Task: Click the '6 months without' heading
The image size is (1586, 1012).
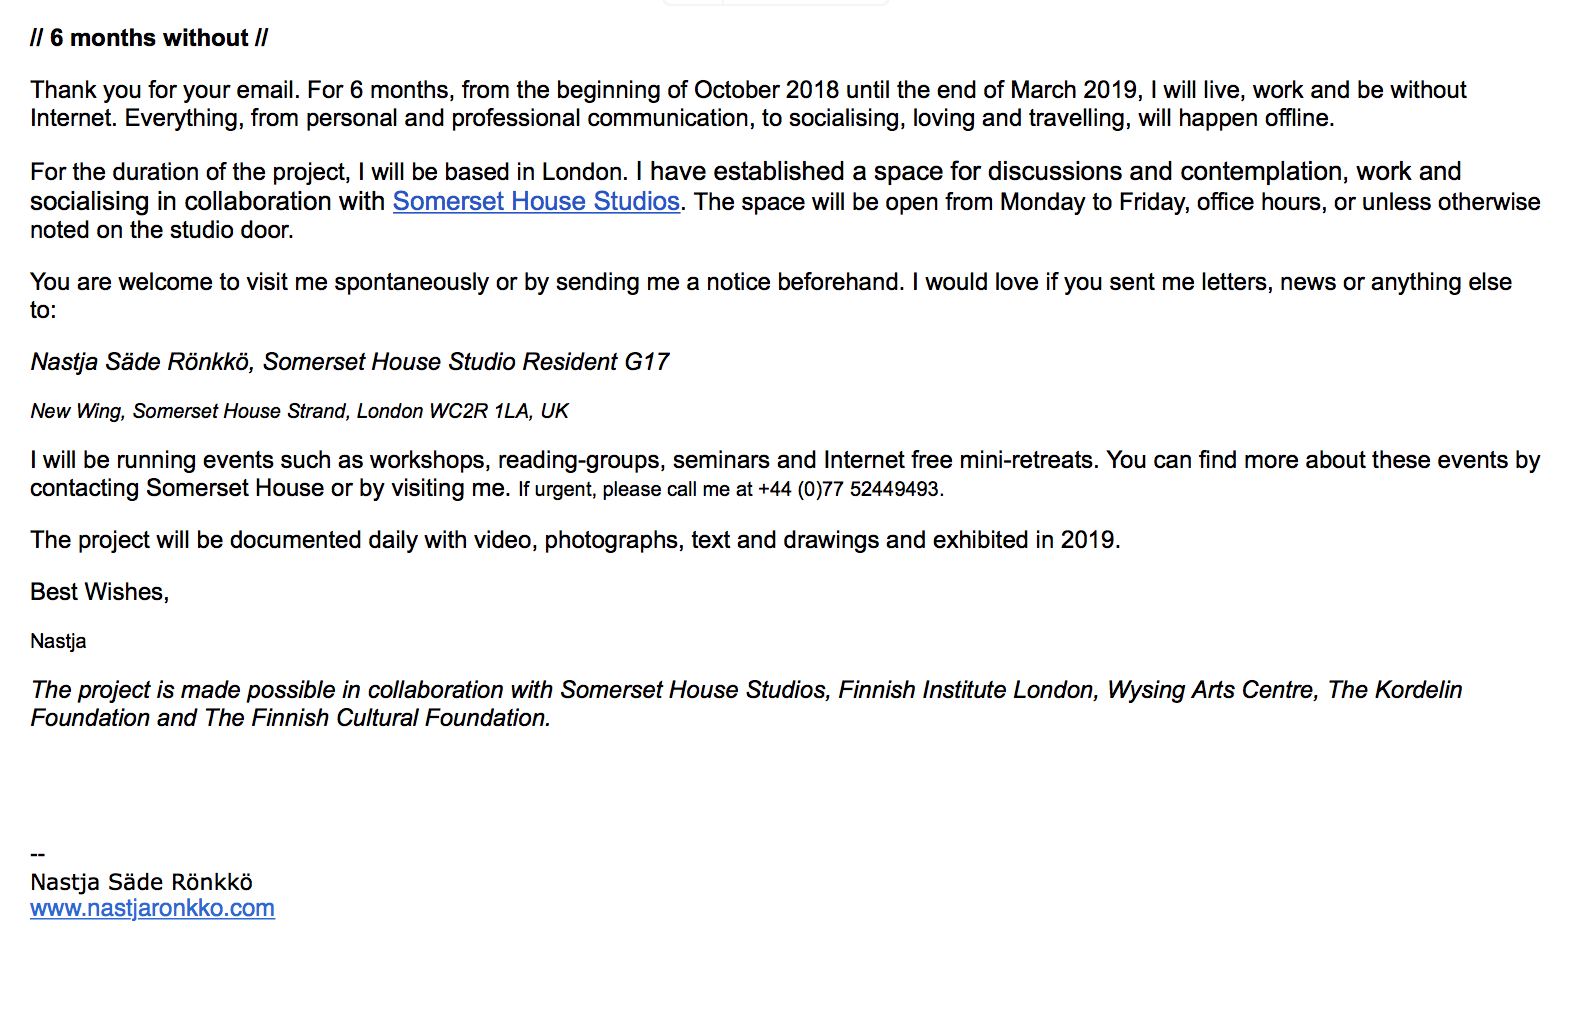Action: click(149, 38)
